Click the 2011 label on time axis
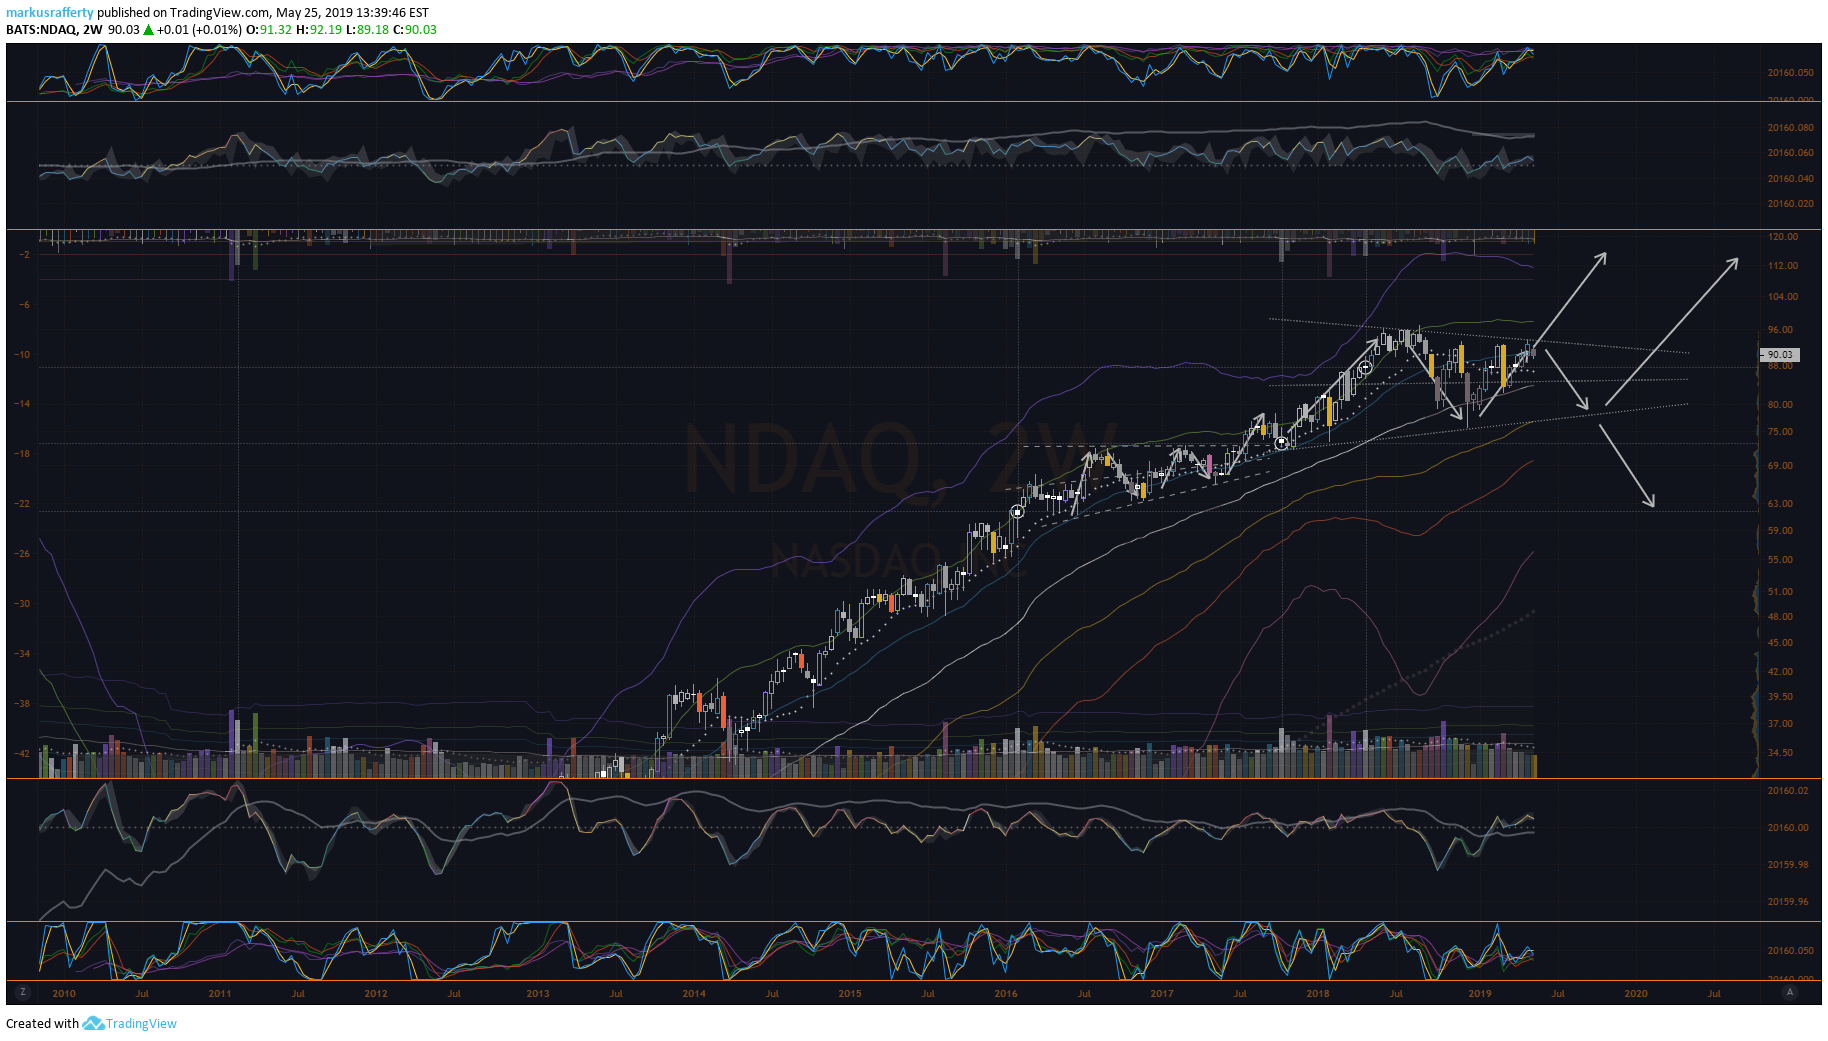This screenshot has height=1041, width=1828. tap(220, 993)
